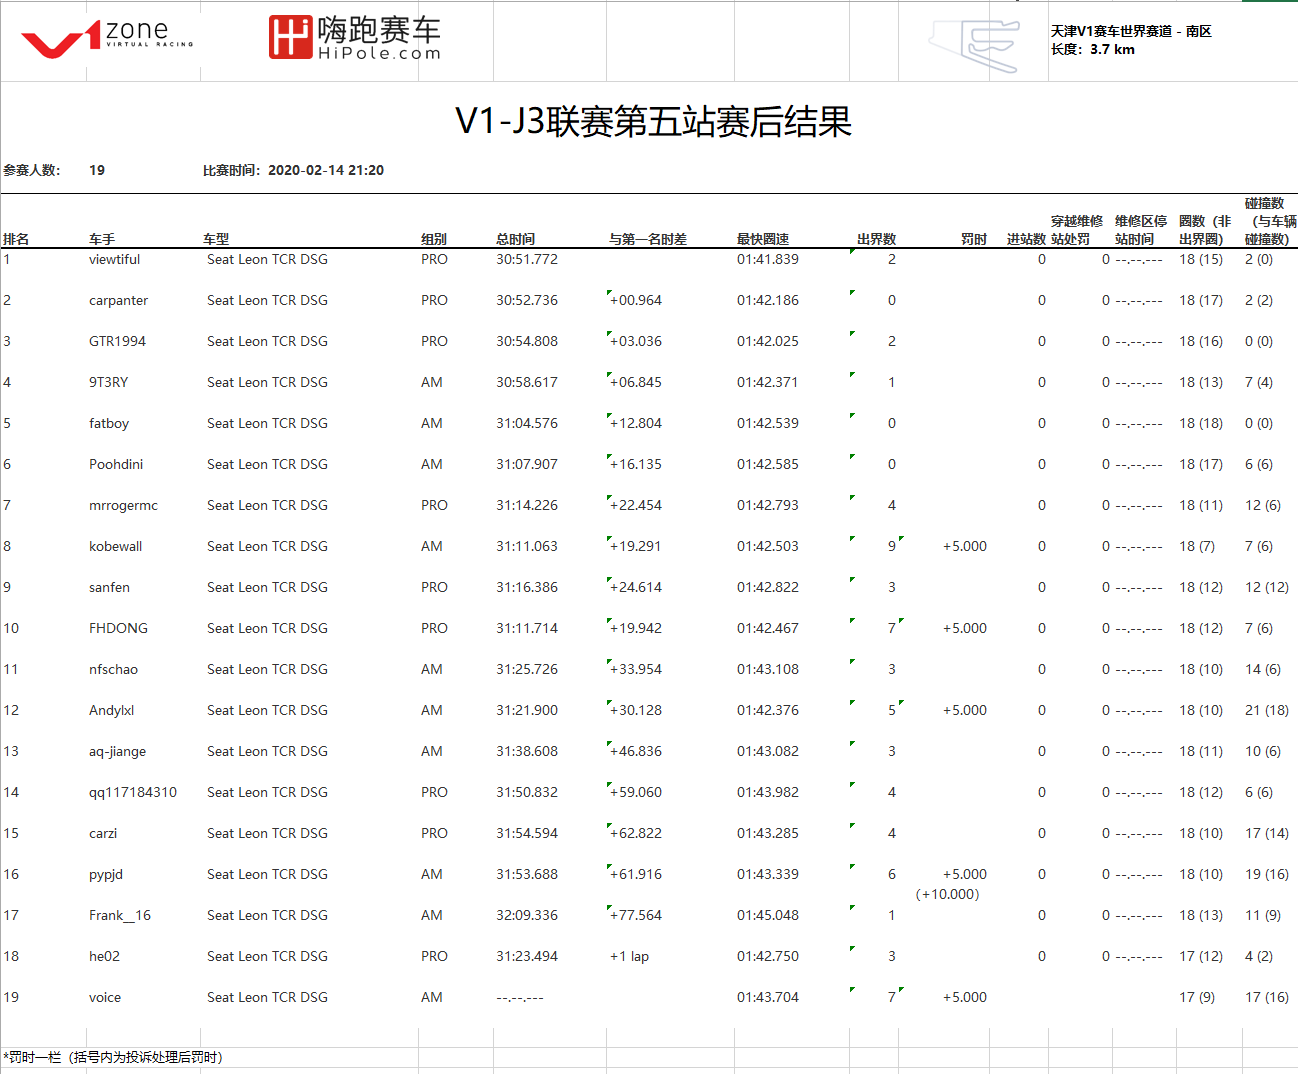Select fastest lap 01:43.108
This screenshot has width=1298, height=1074.
point(768,669)
